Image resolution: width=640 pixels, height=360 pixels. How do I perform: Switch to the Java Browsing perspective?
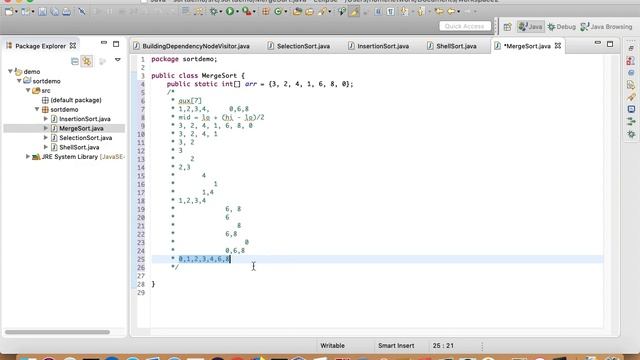(607, 27)
